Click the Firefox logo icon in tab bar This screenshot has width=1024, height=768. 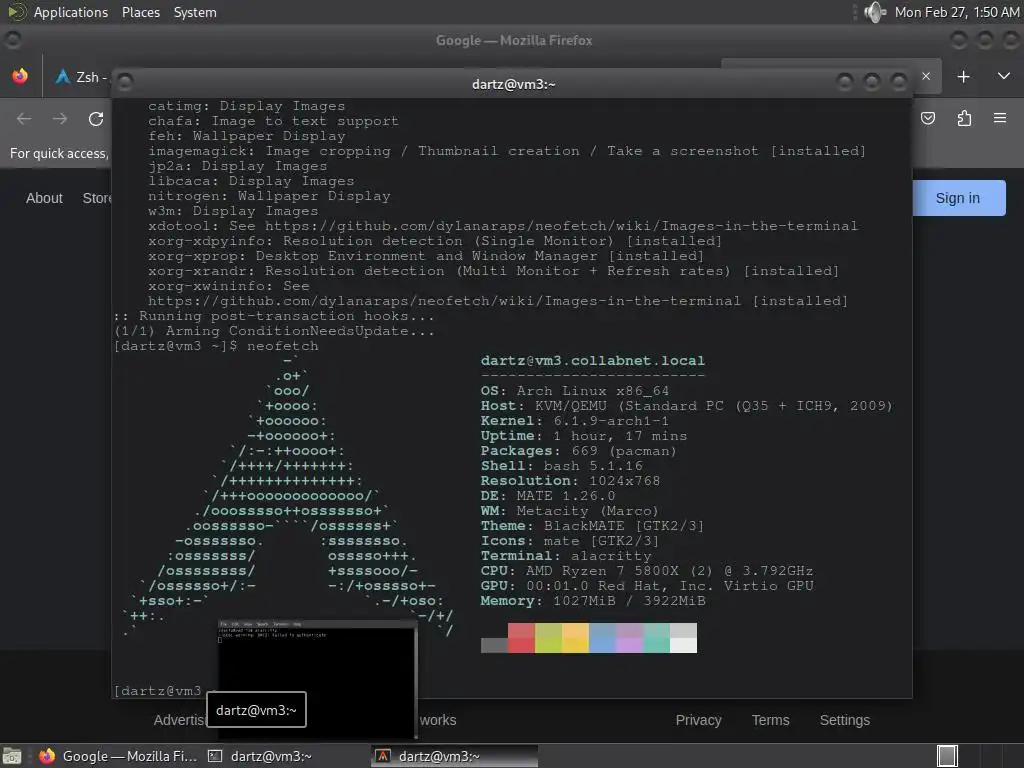[20, 76]
